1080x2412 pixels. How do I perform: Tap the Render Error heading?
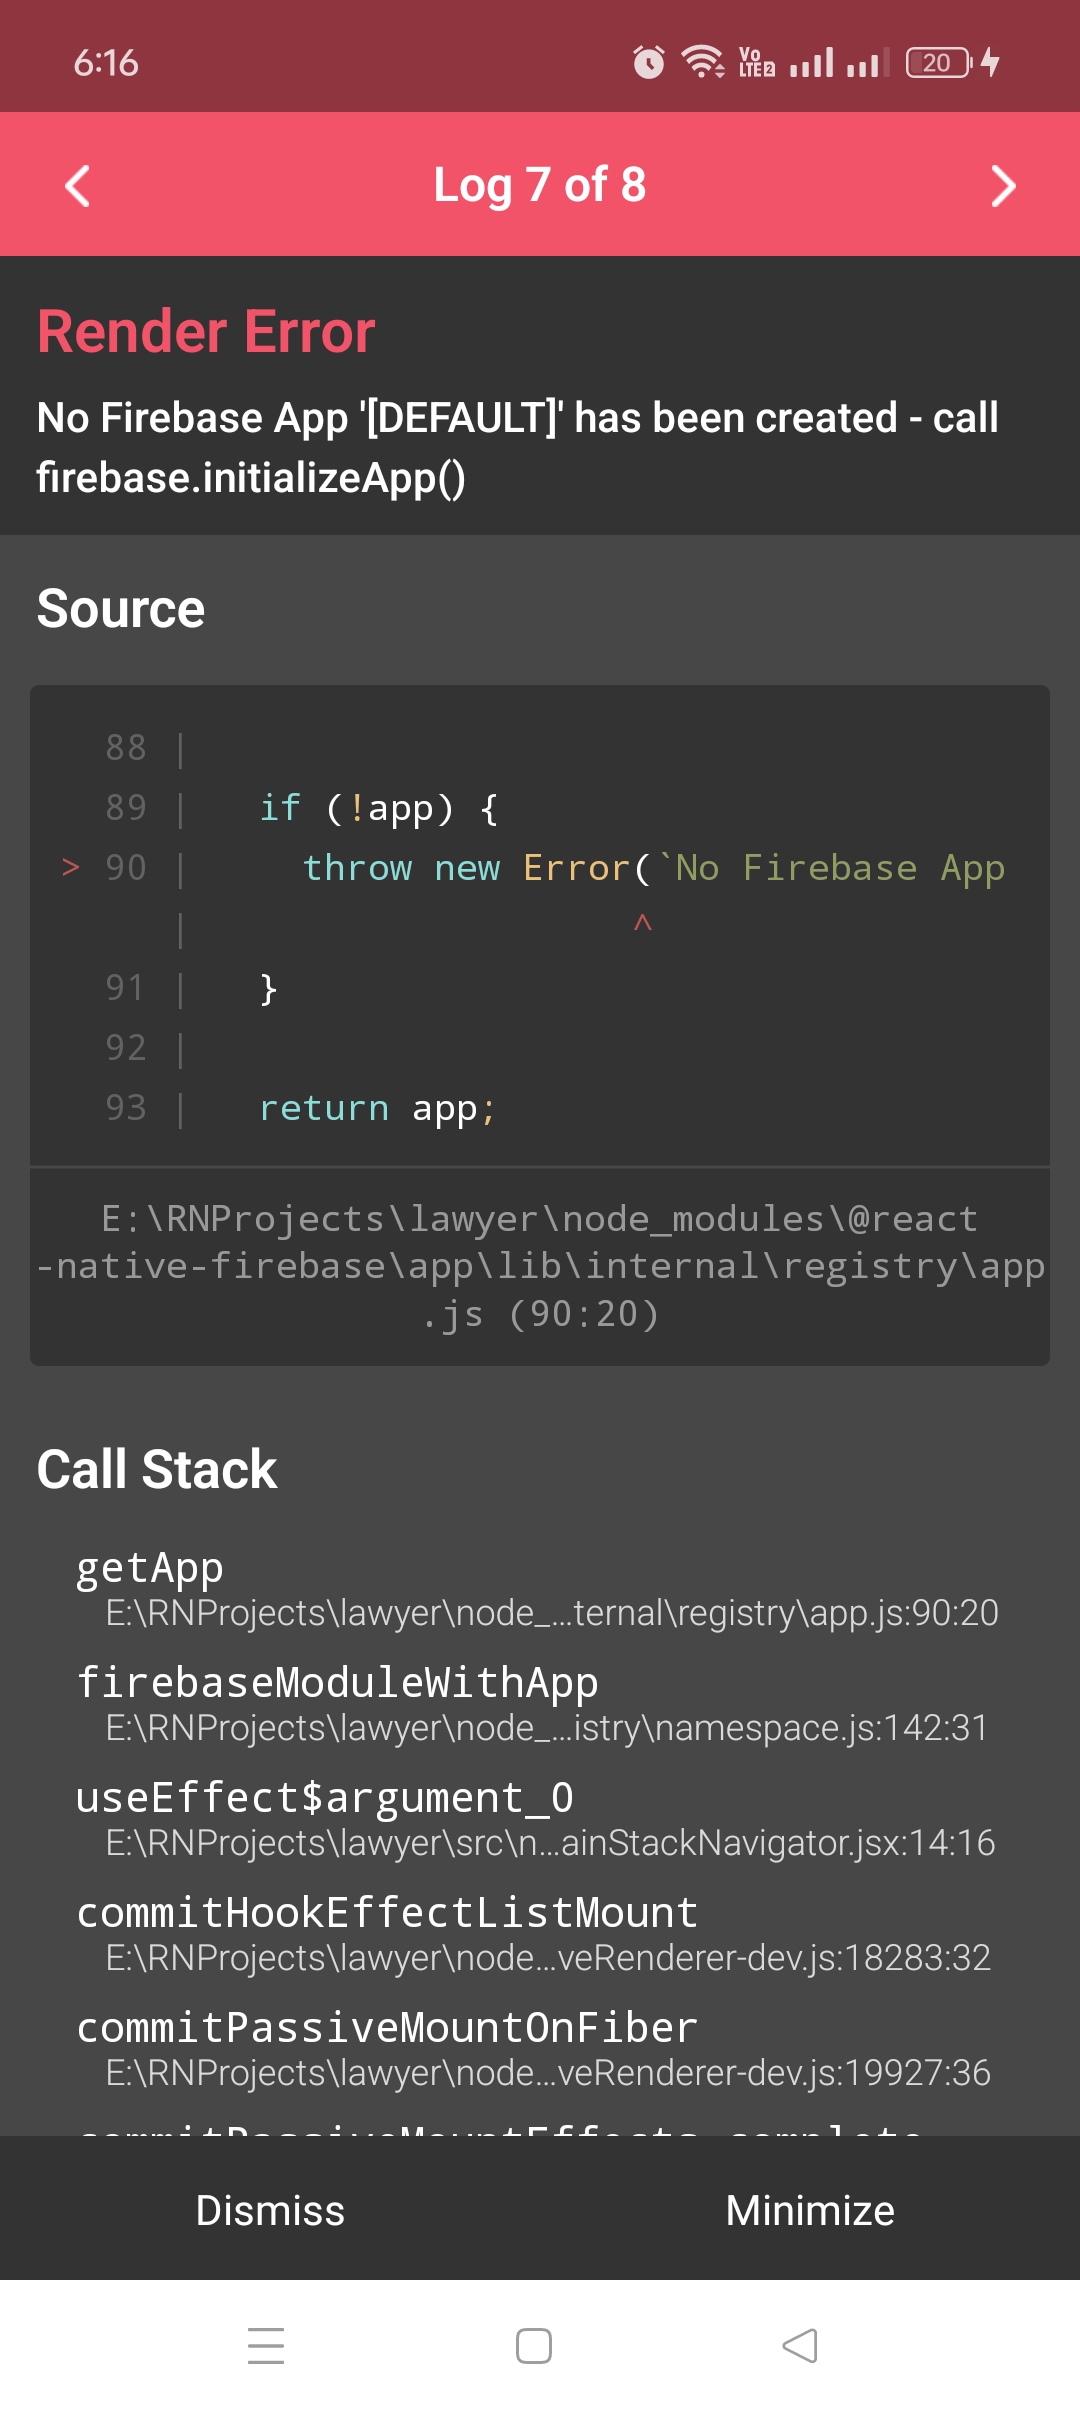(x=206, y=332)
